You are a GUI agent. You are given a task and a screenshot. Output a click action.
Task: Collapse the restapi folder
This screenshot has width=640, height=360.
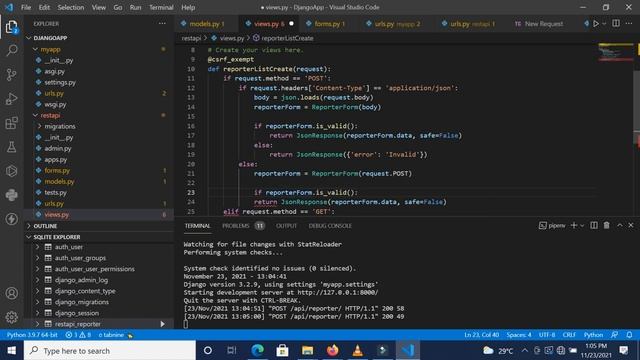36,116
